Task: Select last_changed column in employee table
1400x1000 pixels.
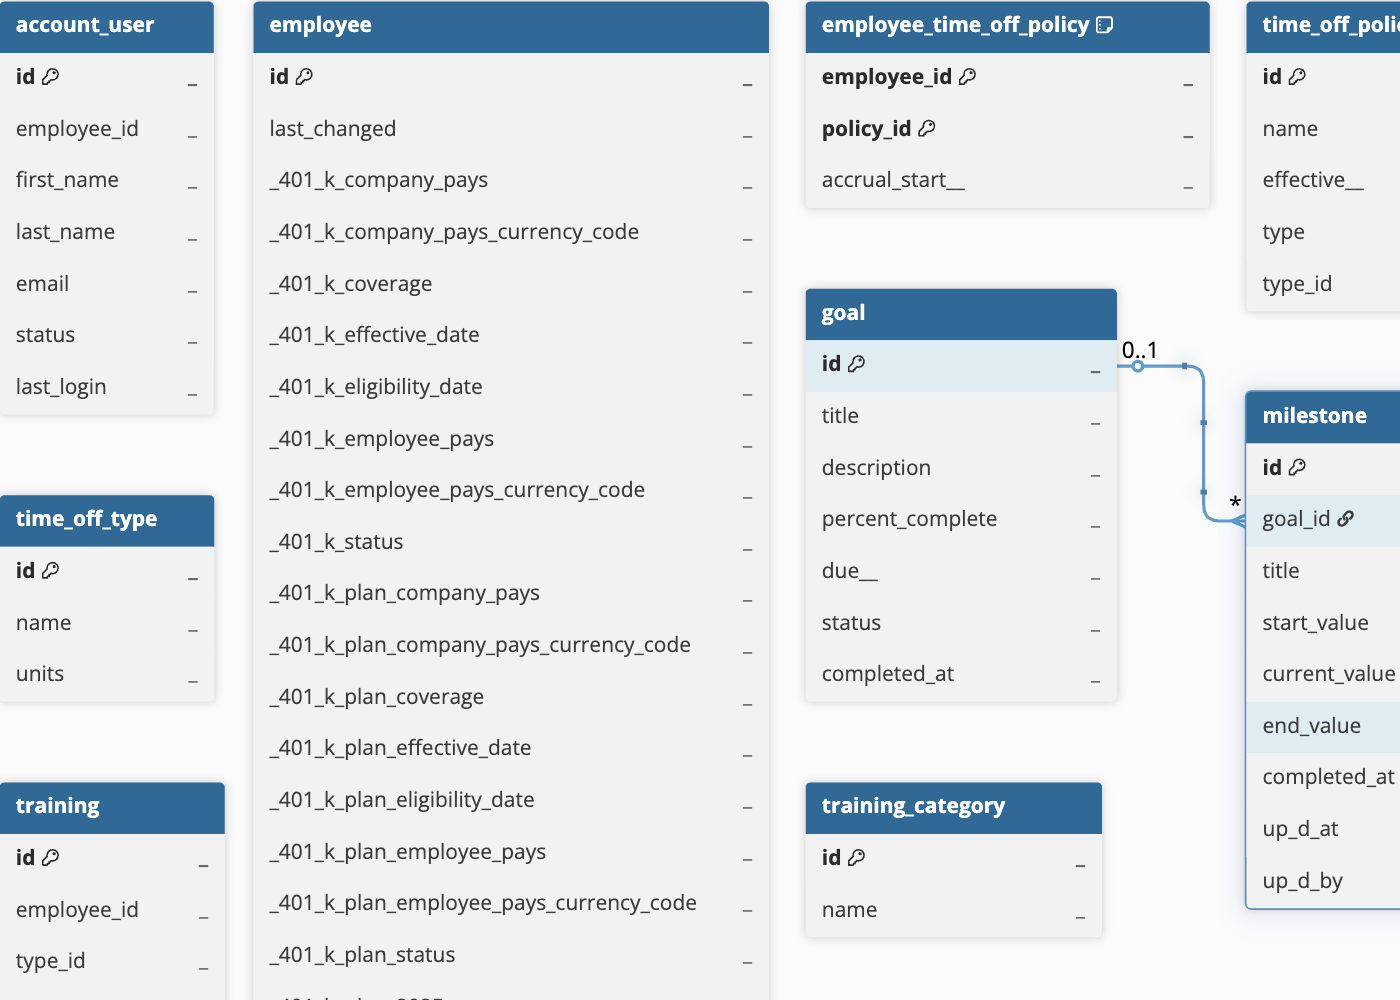Action: pos(511,129)
